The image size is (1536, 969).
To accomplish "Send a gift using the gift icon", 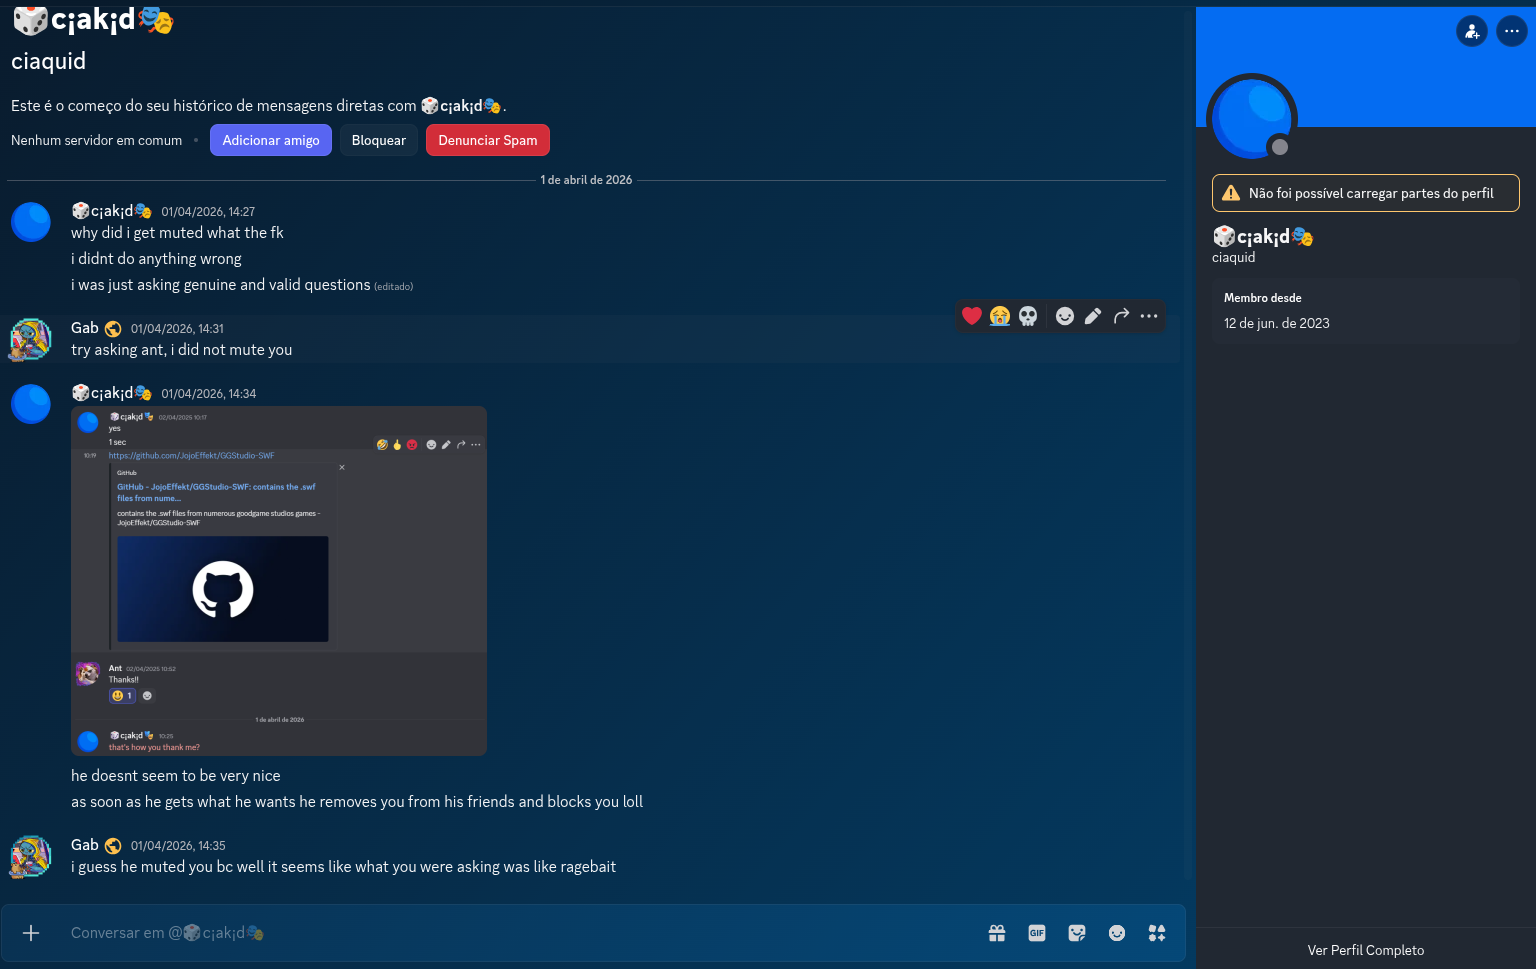I will (x=997, y=933).
